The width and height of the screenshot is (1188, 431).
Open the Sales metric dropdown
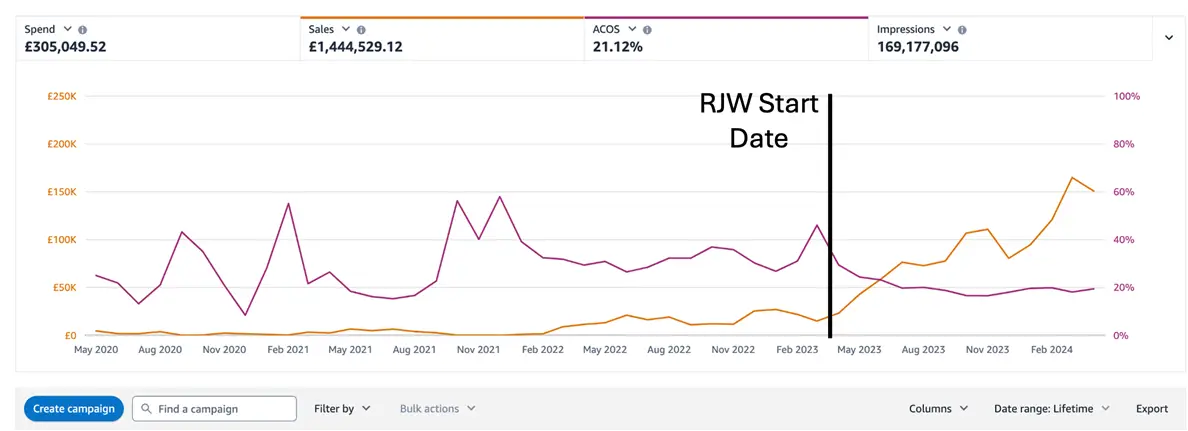click(x=346, y=30)
